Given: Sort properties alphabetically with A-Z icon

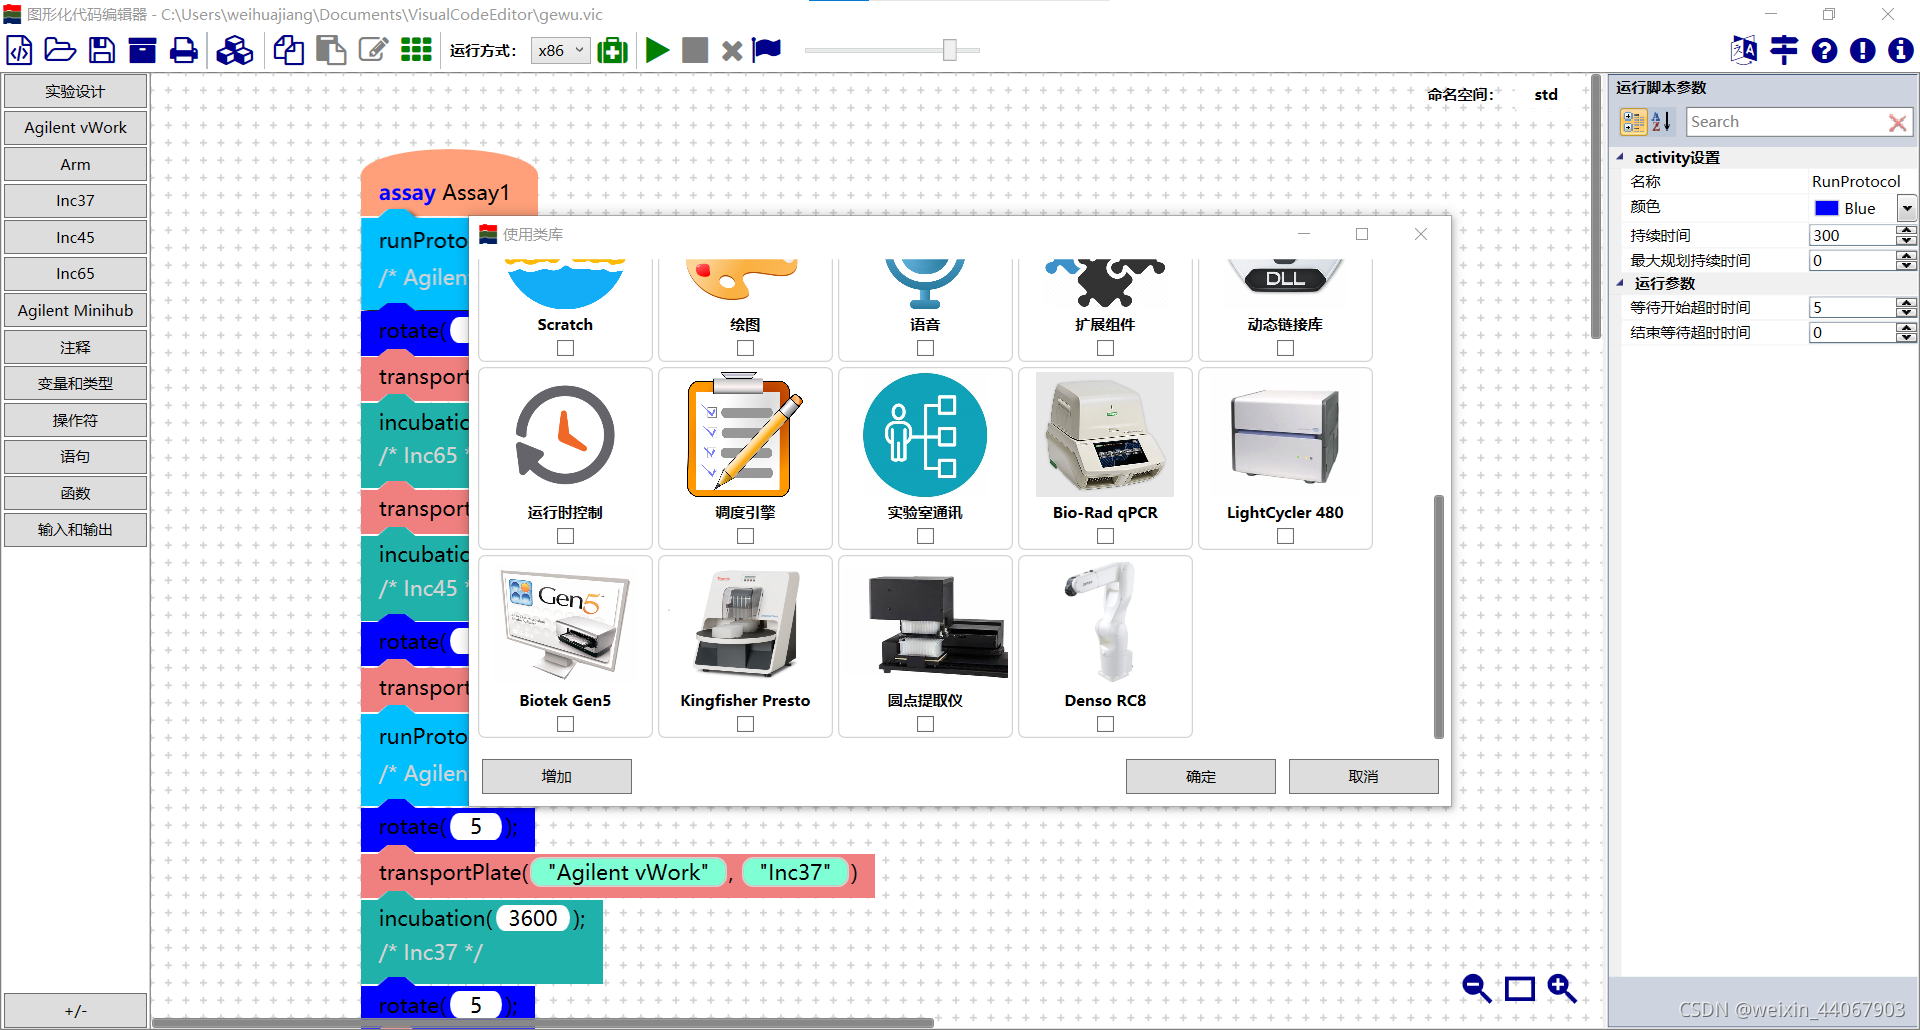Looking at the screenshot, I should (x=1661, y=122).
